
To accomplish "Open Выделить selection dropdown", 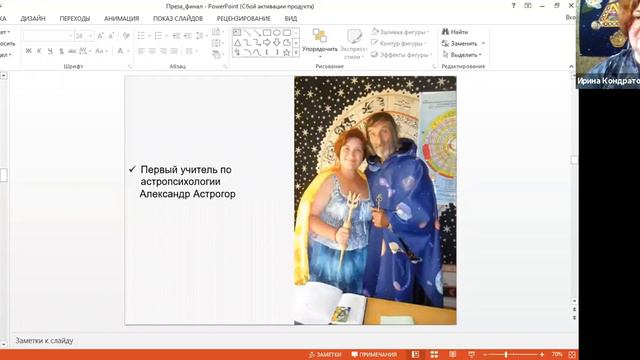I will (x=462, y=55).
